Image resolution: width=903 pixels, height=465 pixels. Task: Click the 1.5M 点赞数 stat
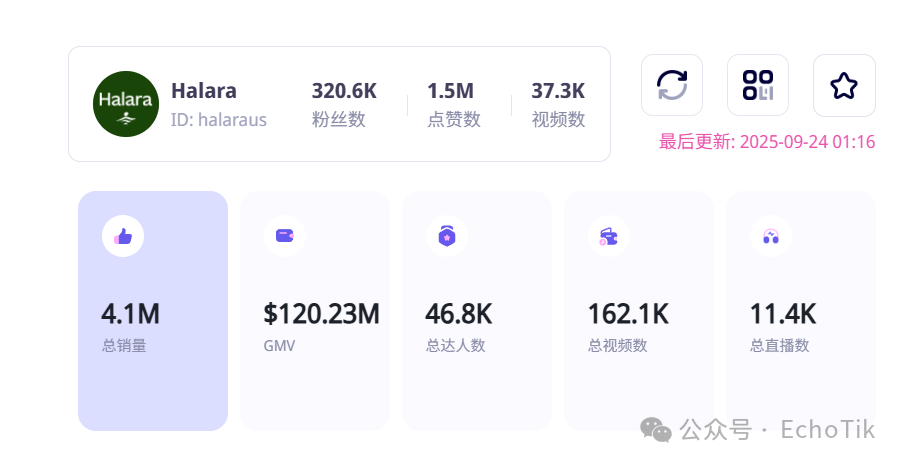tap(453, 104)
